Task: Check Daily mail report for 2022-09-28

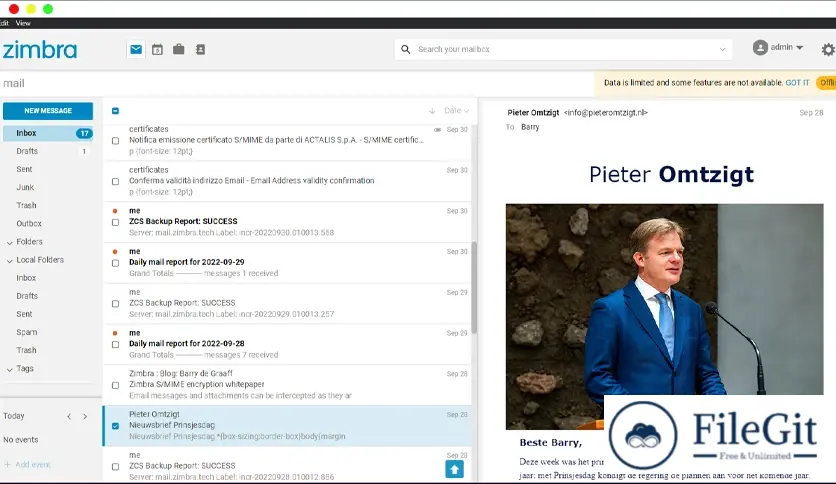Action: tap(115, 344)
